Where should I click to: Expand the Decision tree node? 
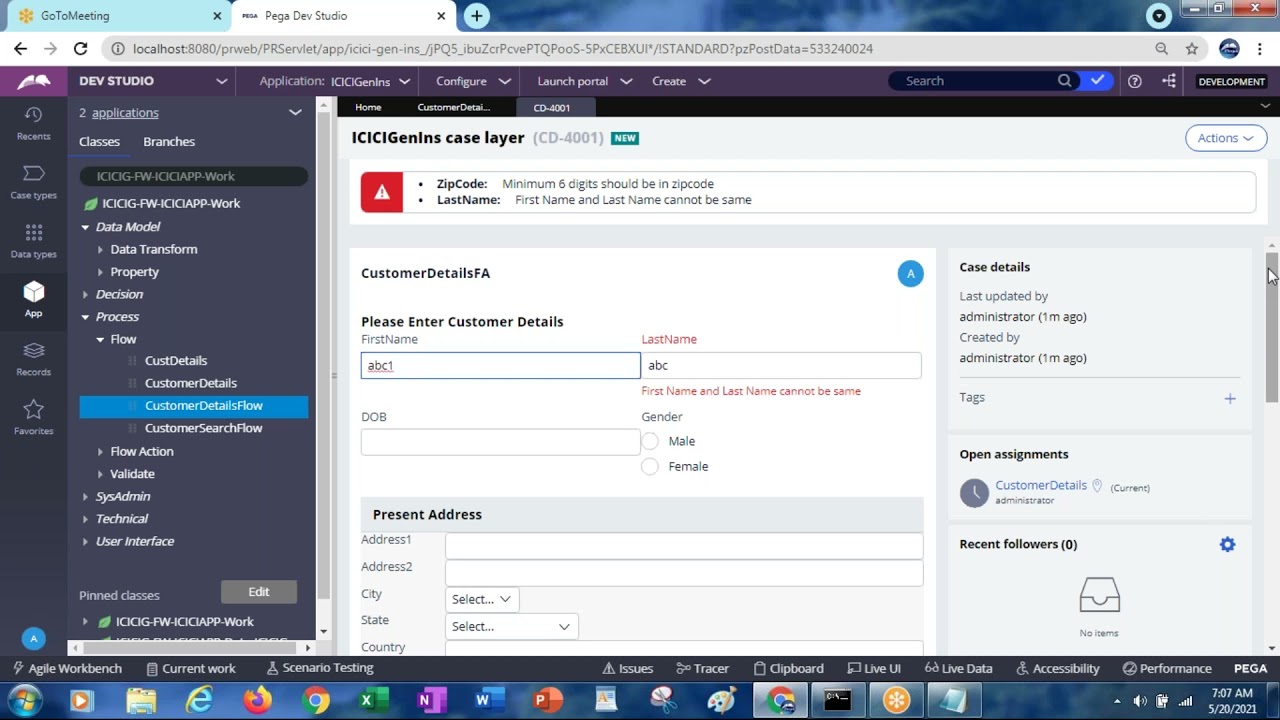pyautogui.click(x=85, y=295)
